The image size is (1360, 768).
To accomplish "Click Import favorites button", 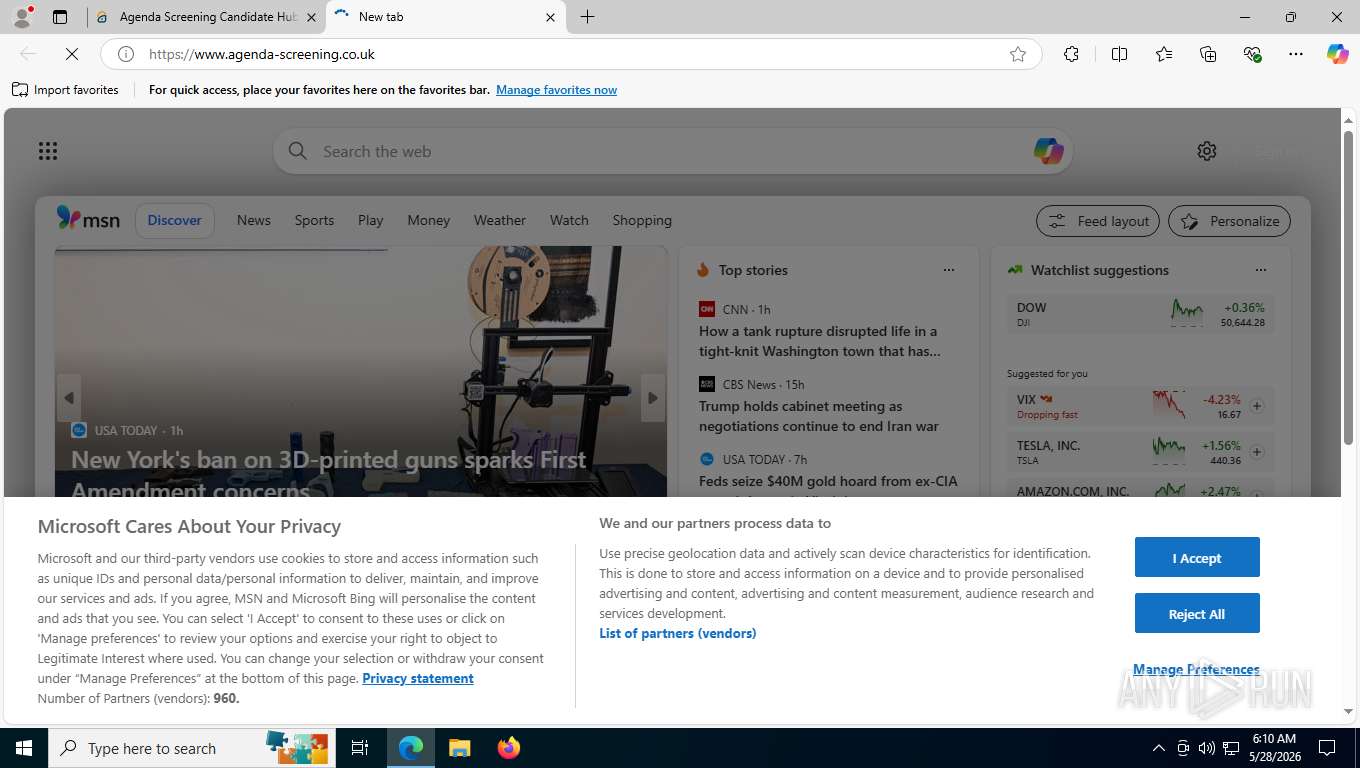I will point(65,90).
